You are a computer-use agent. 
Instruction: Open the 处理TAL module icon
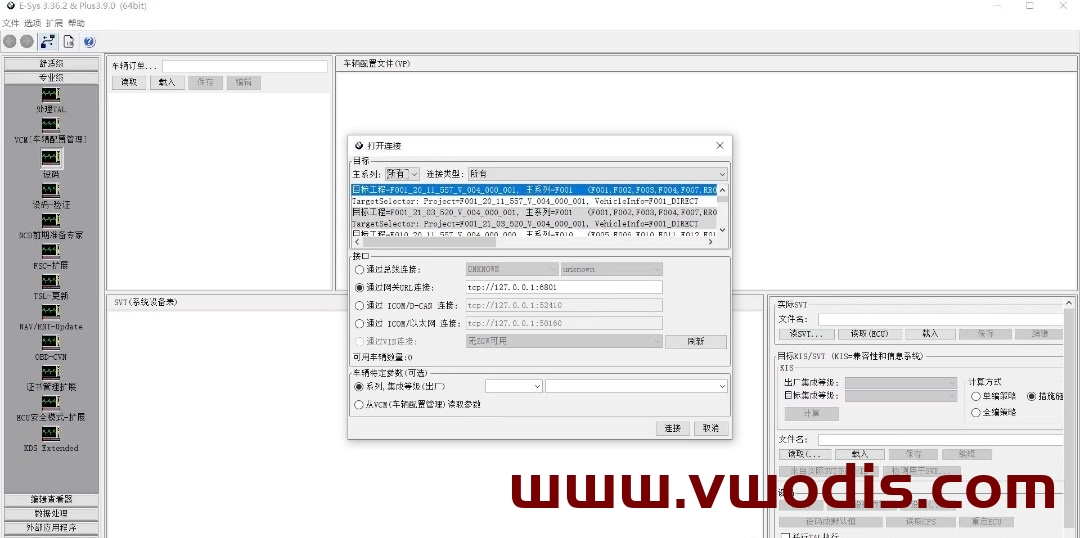tap(51, 95)
